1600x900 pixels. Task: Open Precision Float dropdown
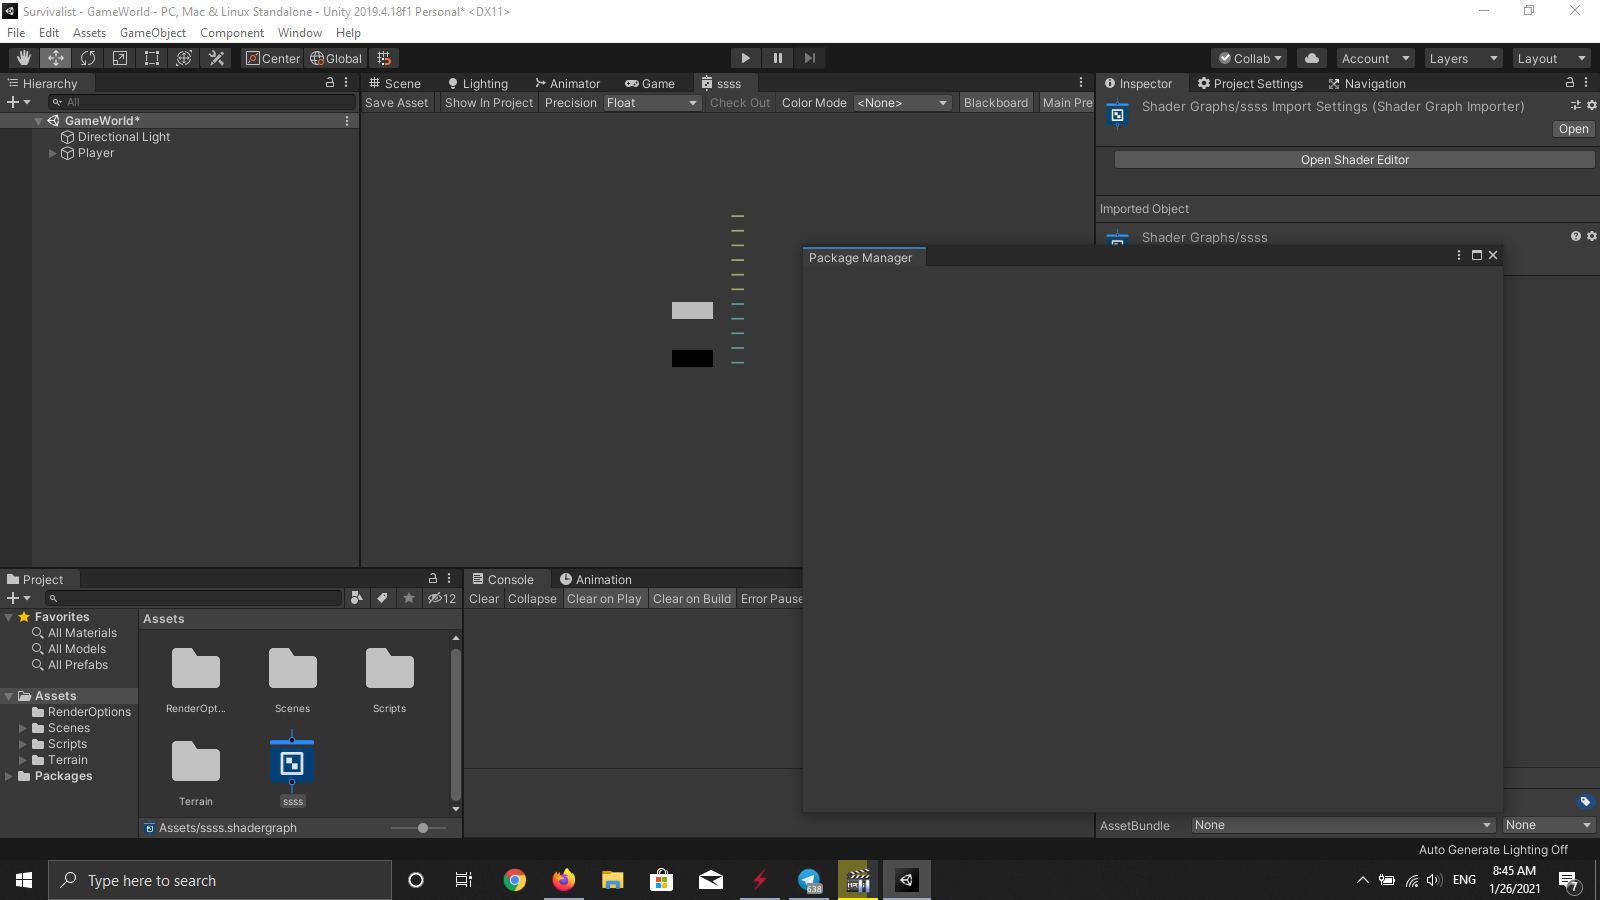[x=651, y=103]
